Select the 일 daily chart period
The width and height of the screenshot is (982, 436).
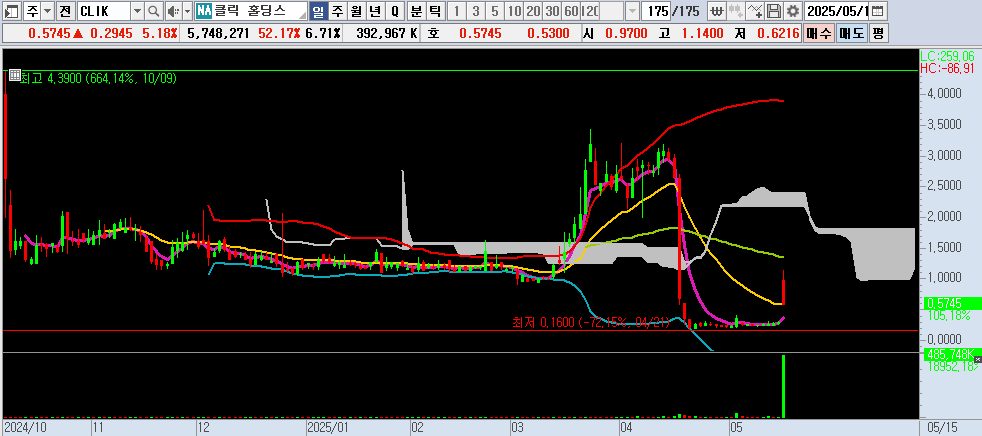pyautogui.click(x=318, y=11)
